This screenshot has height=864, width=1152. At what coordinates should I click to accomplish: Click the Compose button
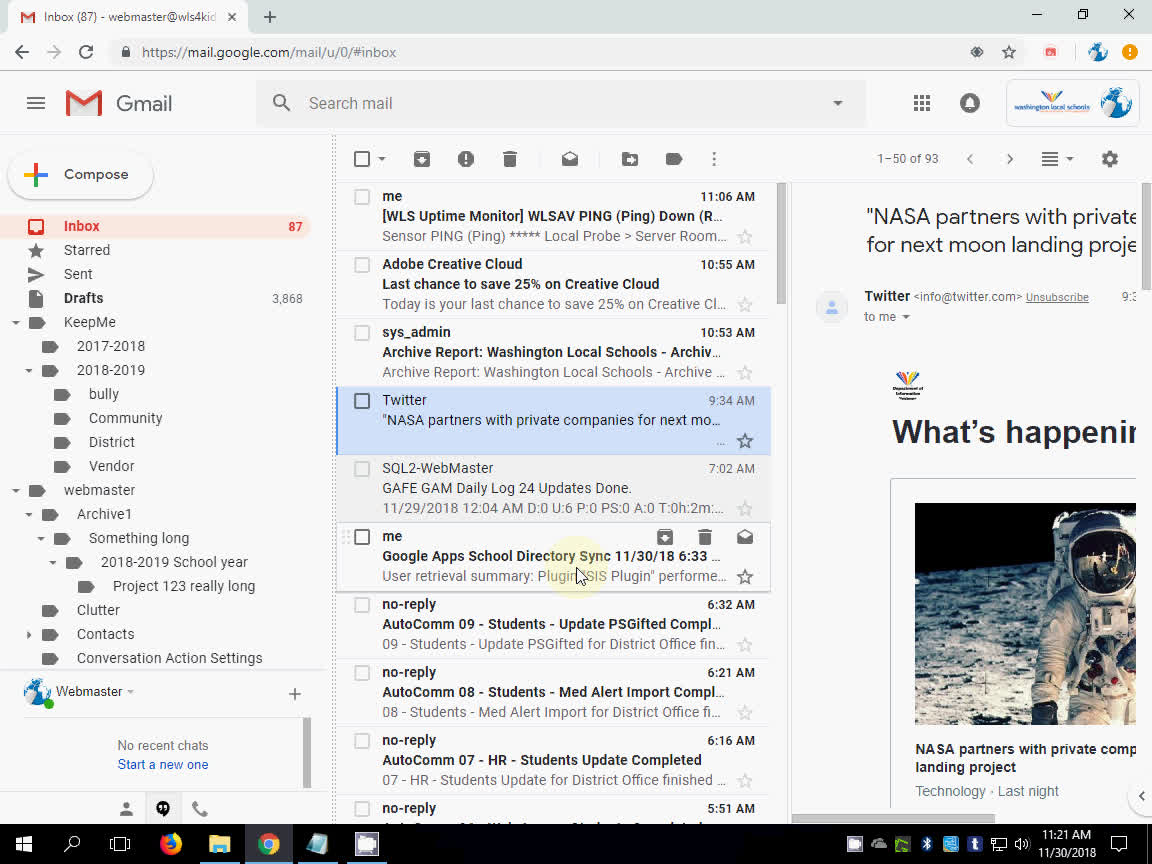tap(80, 174)
